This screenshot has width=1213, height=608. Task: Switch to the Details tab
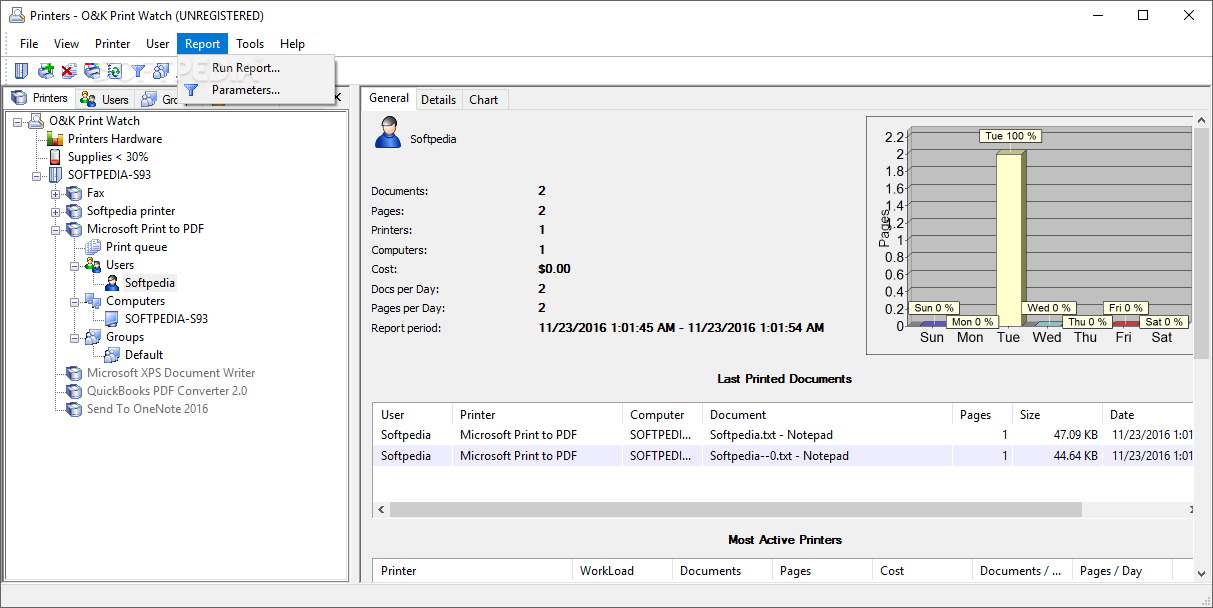tap(438, 100)
